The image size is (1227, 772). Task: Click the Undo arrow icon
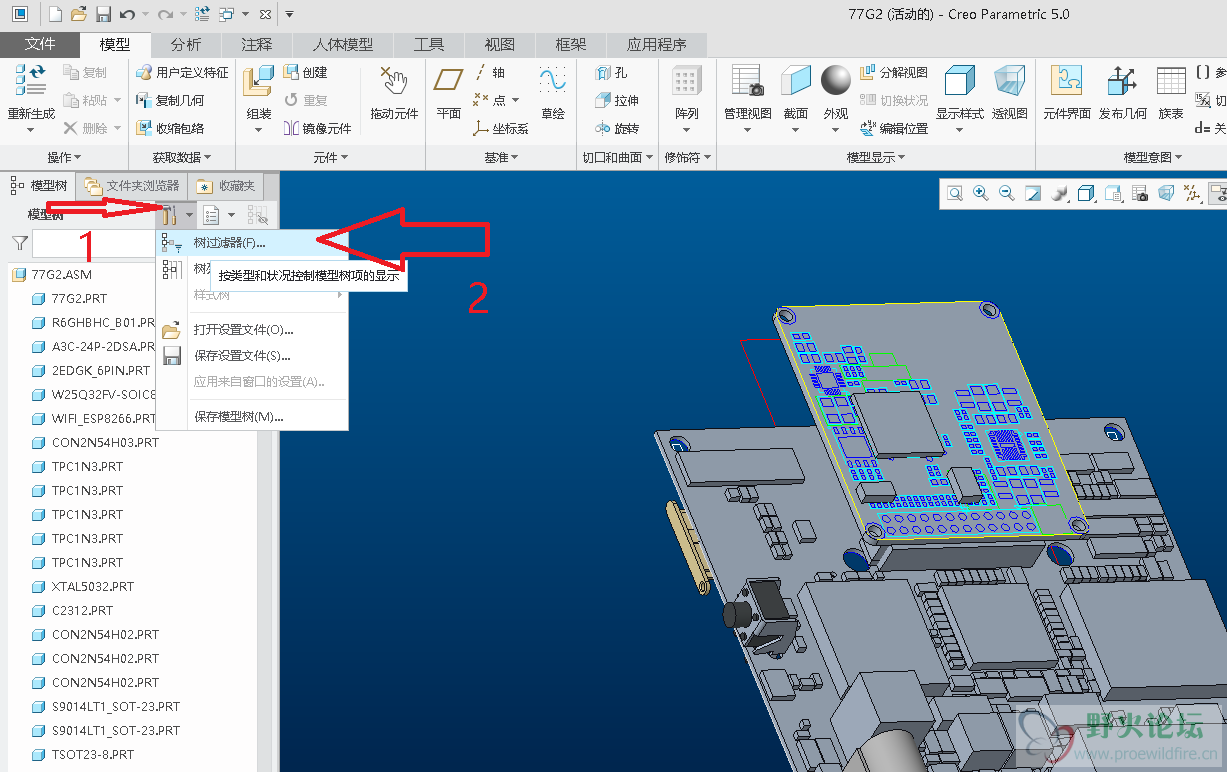click(x=126, y=14)
